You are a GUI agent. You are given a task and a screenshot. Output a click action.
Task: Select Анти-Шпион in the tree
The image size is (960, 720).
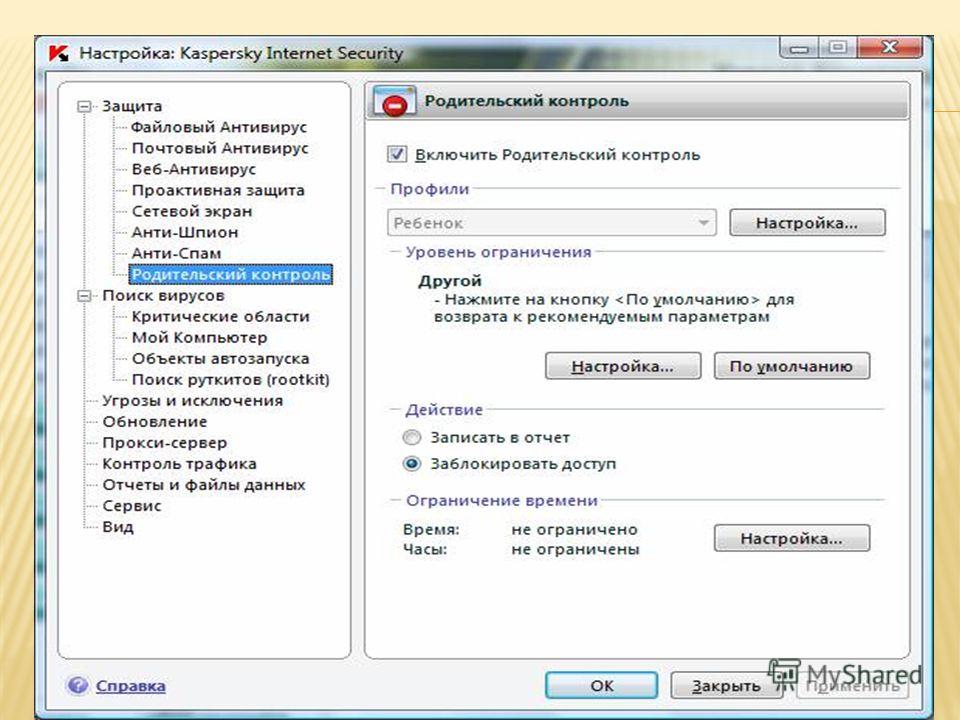[185, 232]
